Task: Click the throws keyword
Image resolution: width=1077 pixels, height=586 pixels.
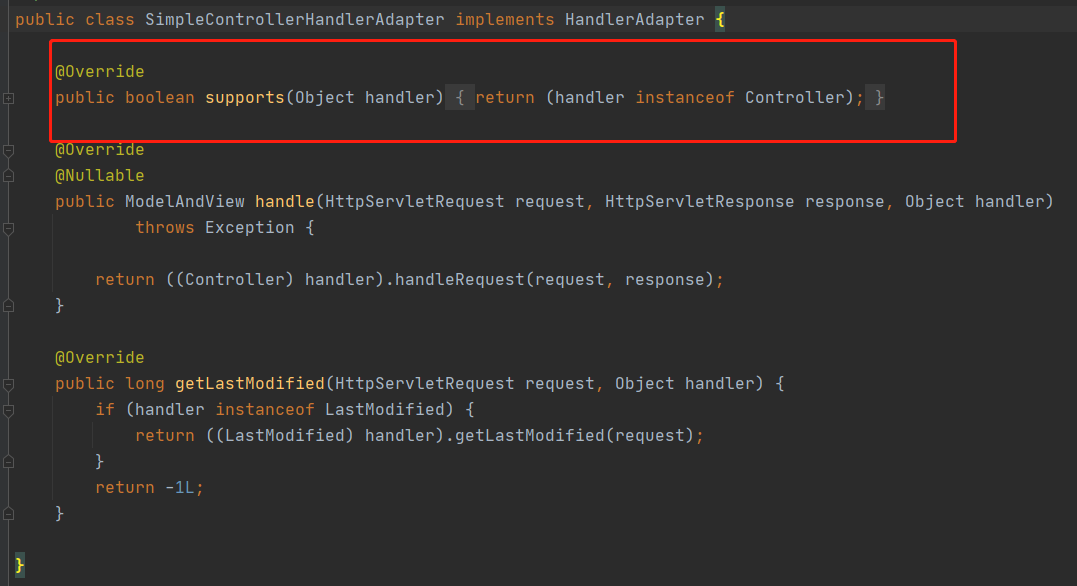Action: coord(165,227)
